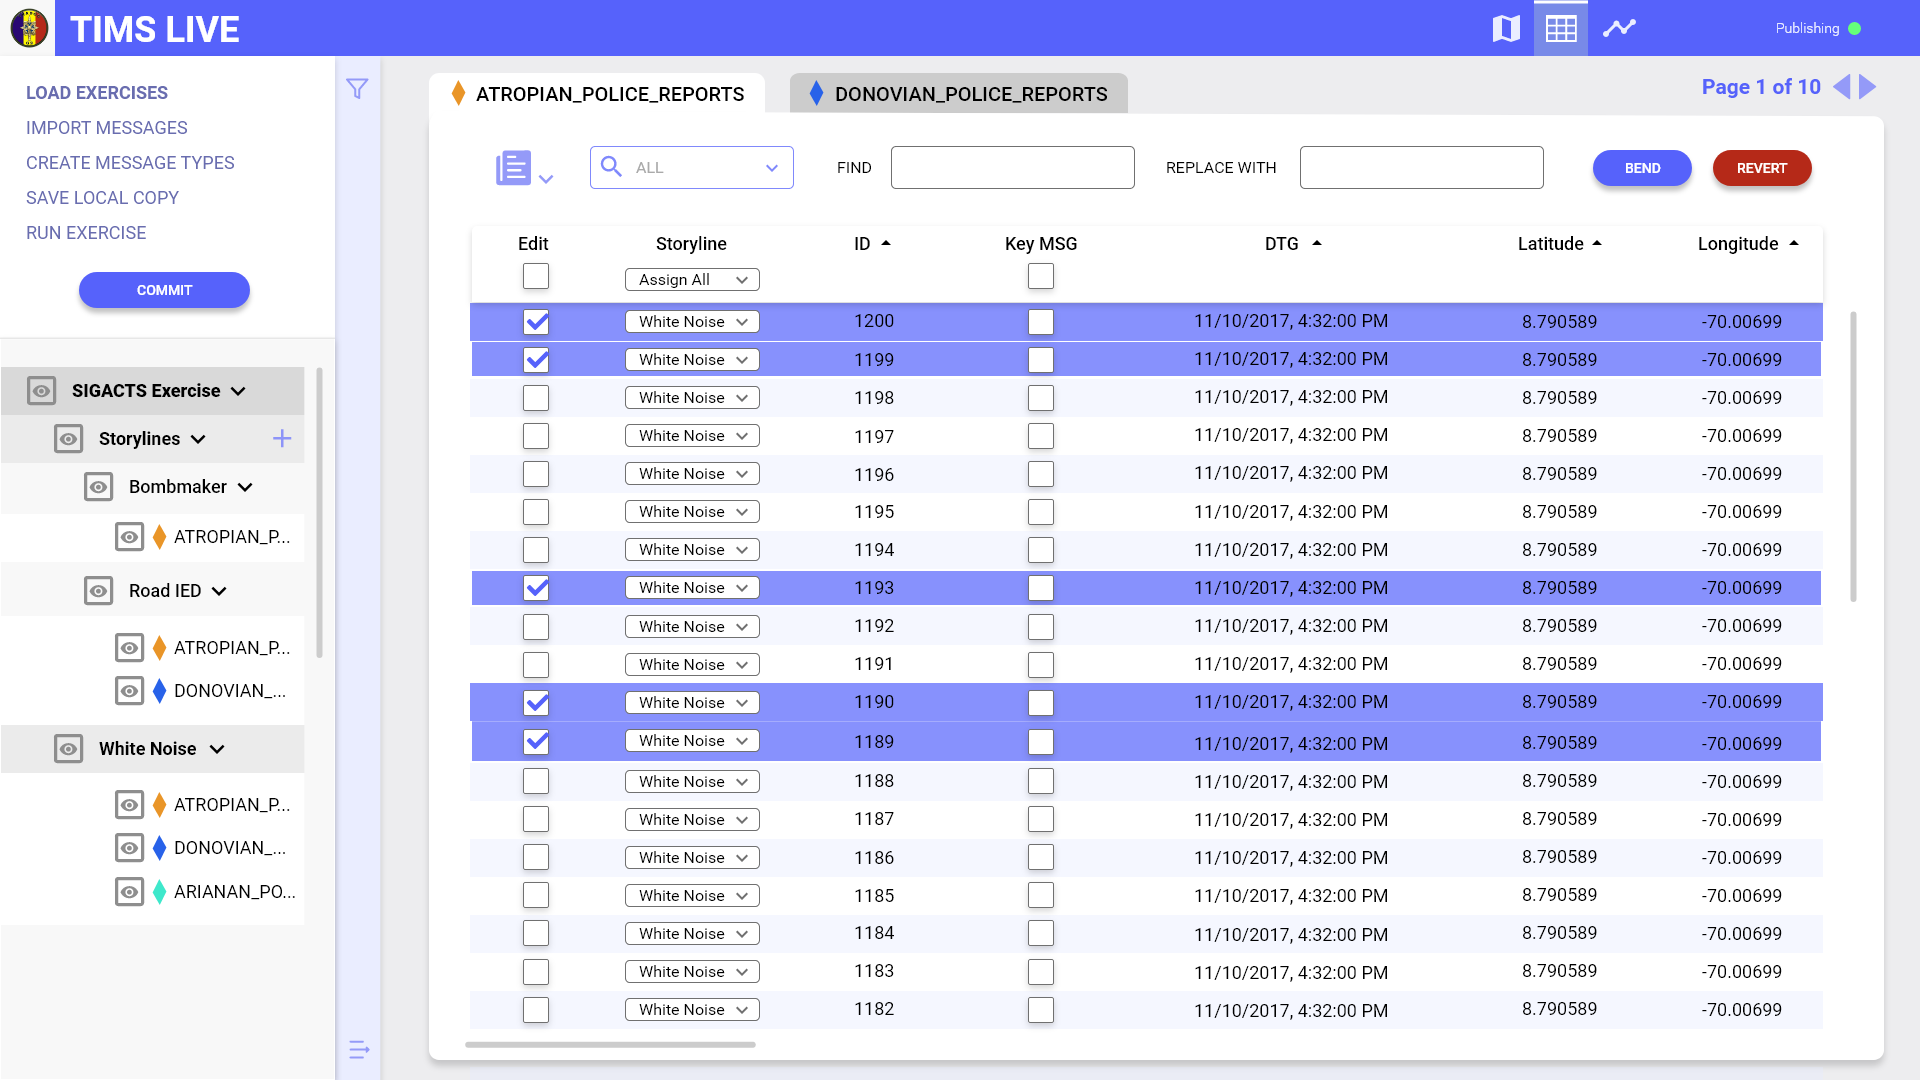Image resolution: width=1920 pixels, height=1080 pixels.
Task: Select the orange diamond icon under Bombmaker
Action: [x=158, y=537]
